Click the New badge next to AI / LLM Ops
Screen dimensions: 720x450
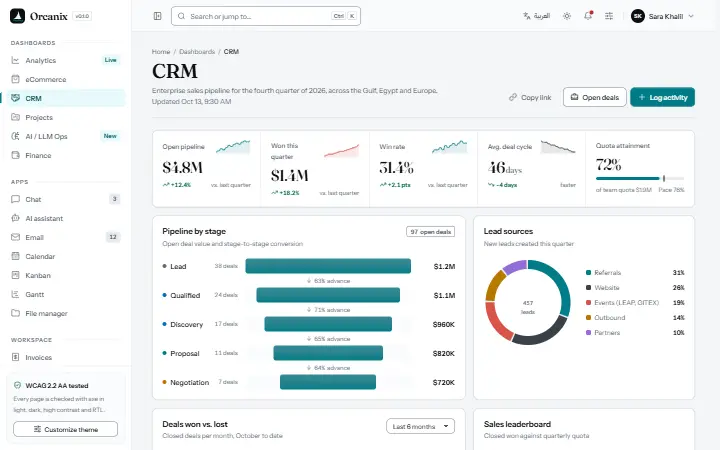click(x=110, y=136)
